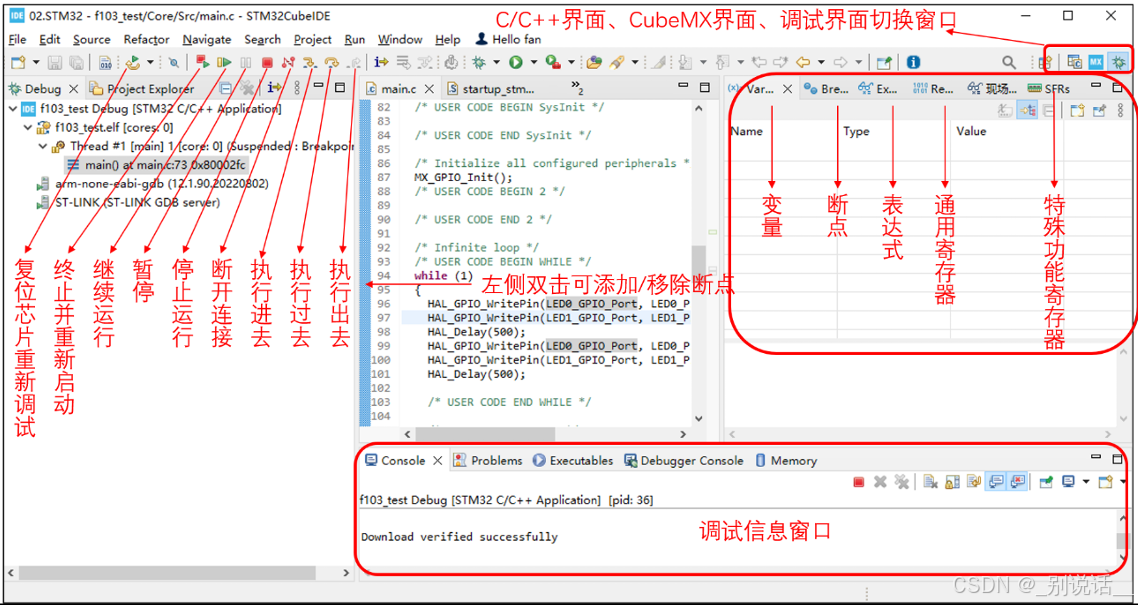The image size is (1138, 605).
Task: Toggle show console on standard output change
Action: point(995,482)
